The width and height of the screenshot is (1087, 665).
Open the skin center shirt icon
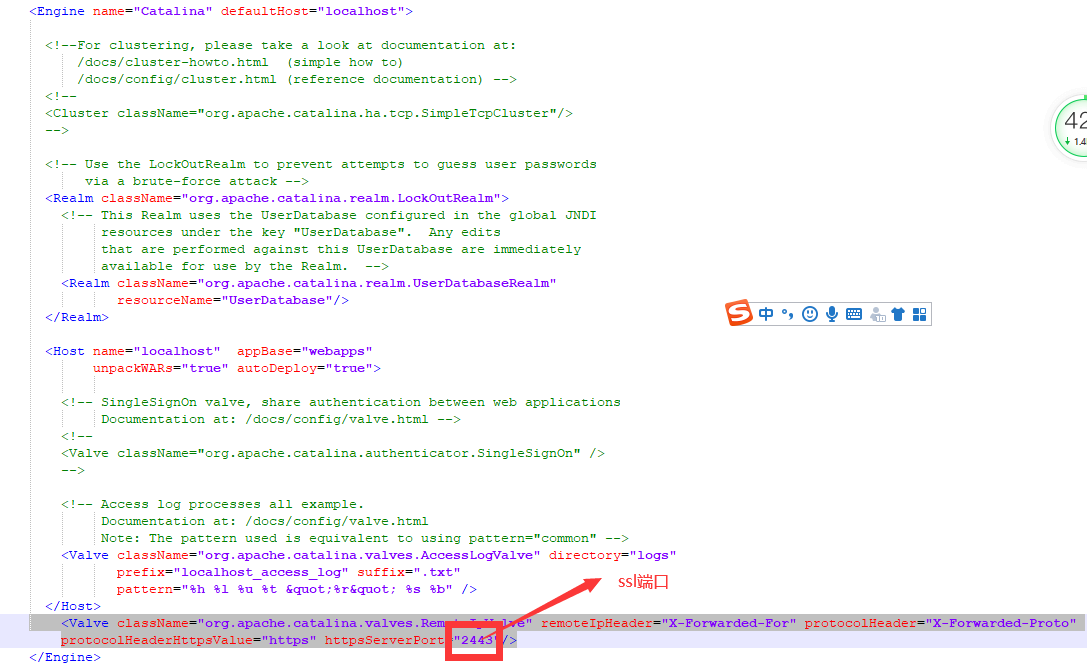click(x=898, y=313)
